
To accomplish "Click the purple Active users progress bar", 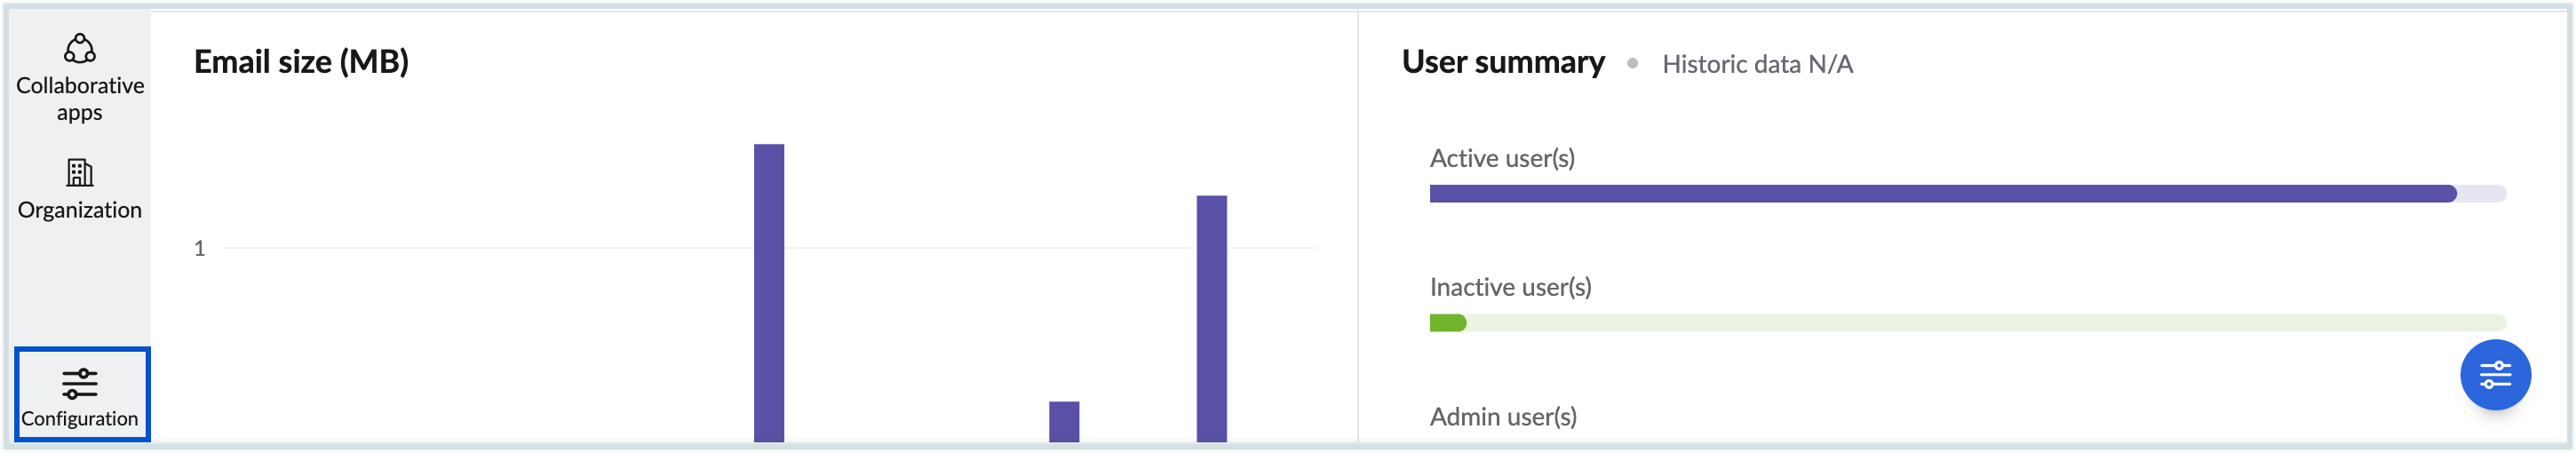I will click(x=1942, y=194).
